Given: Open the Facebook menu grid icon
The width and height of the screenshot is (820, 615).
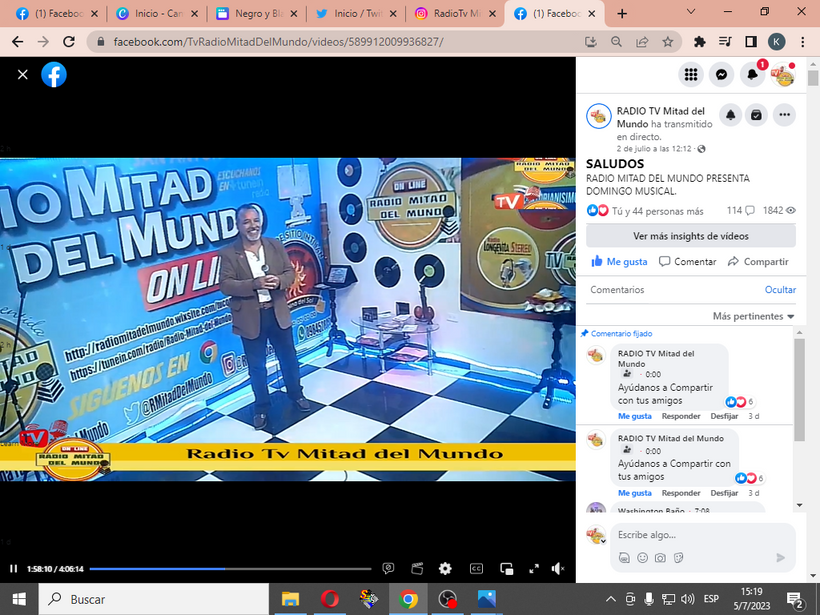Looking at the screenshot, I should (x=691, y=75).
